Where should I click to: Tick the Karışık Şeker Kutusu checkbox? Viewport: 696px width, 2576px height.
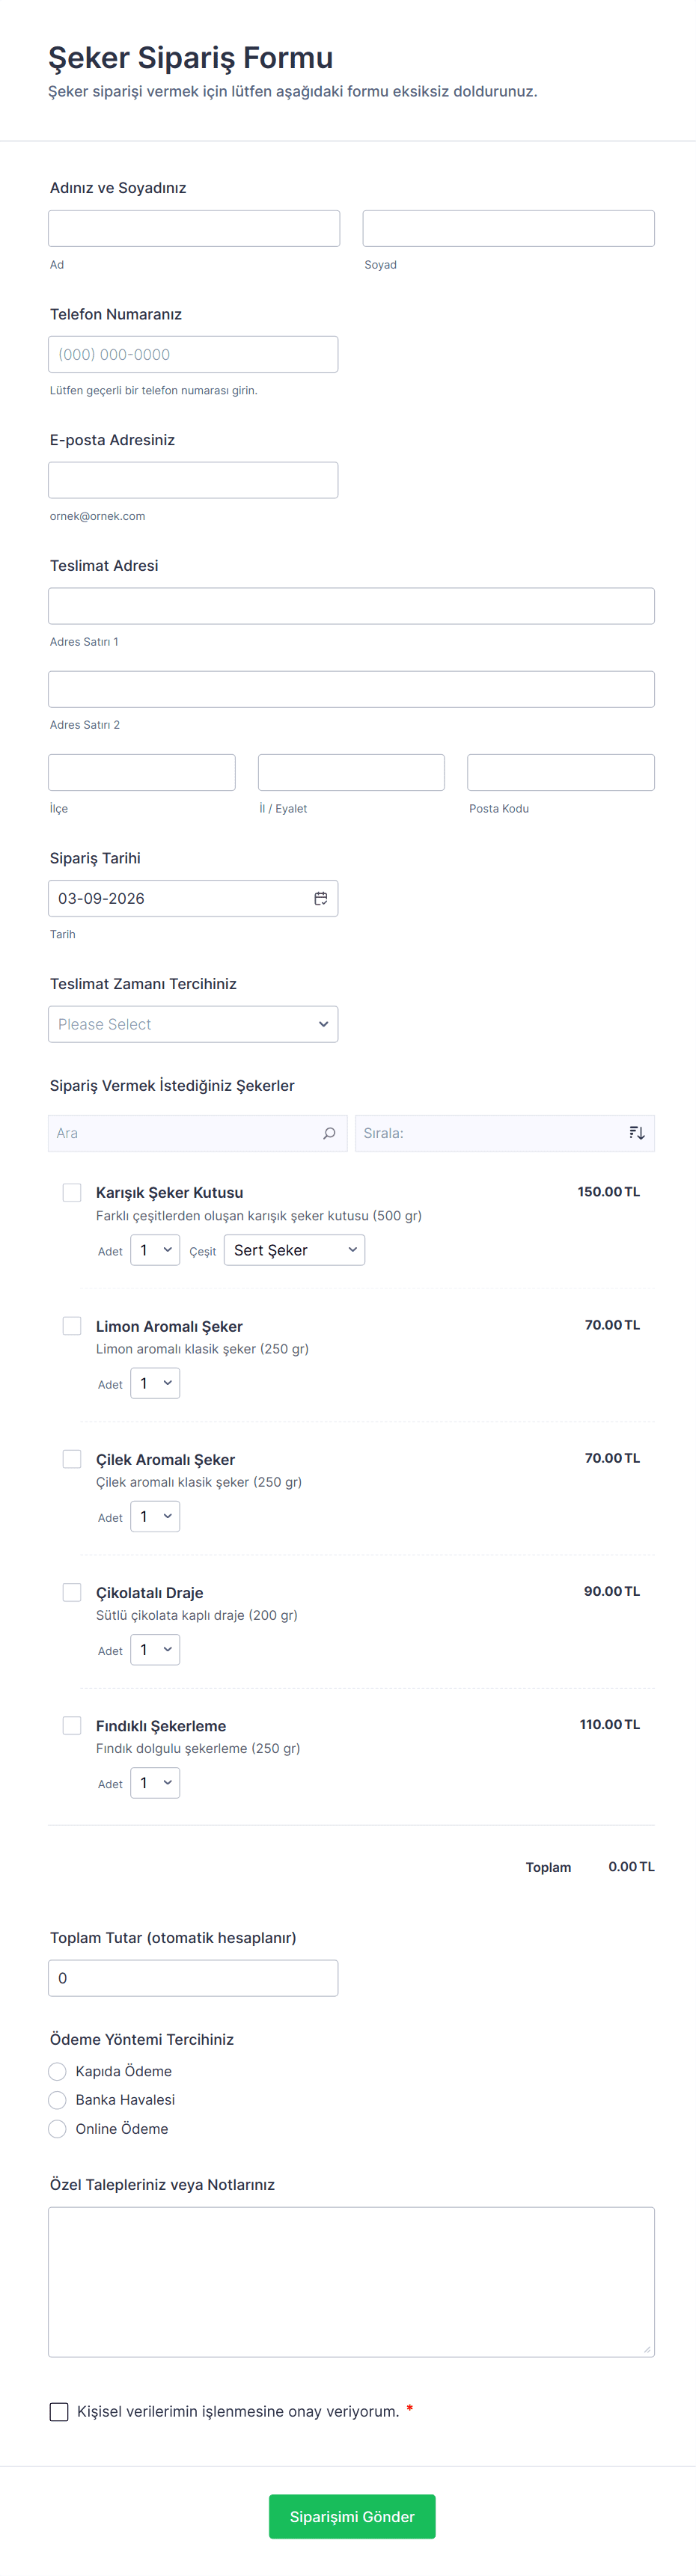click(x=72, y=1192)
